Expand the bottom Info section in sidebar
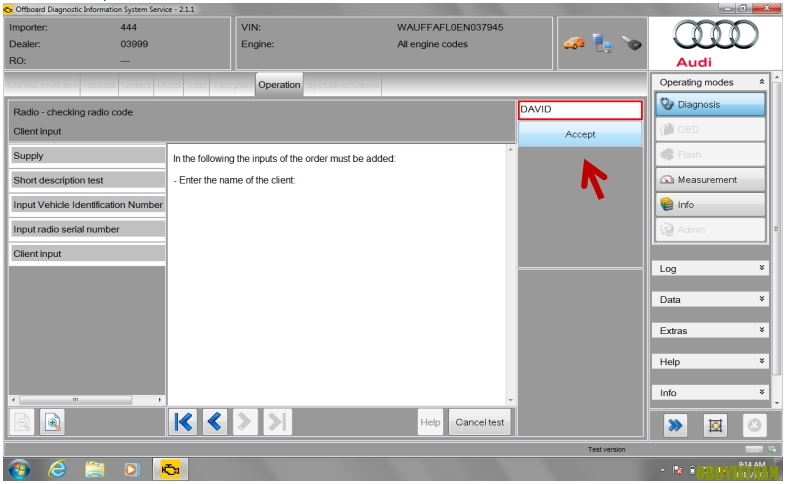This screenshot has height=484, width=786. coord(710,393)
